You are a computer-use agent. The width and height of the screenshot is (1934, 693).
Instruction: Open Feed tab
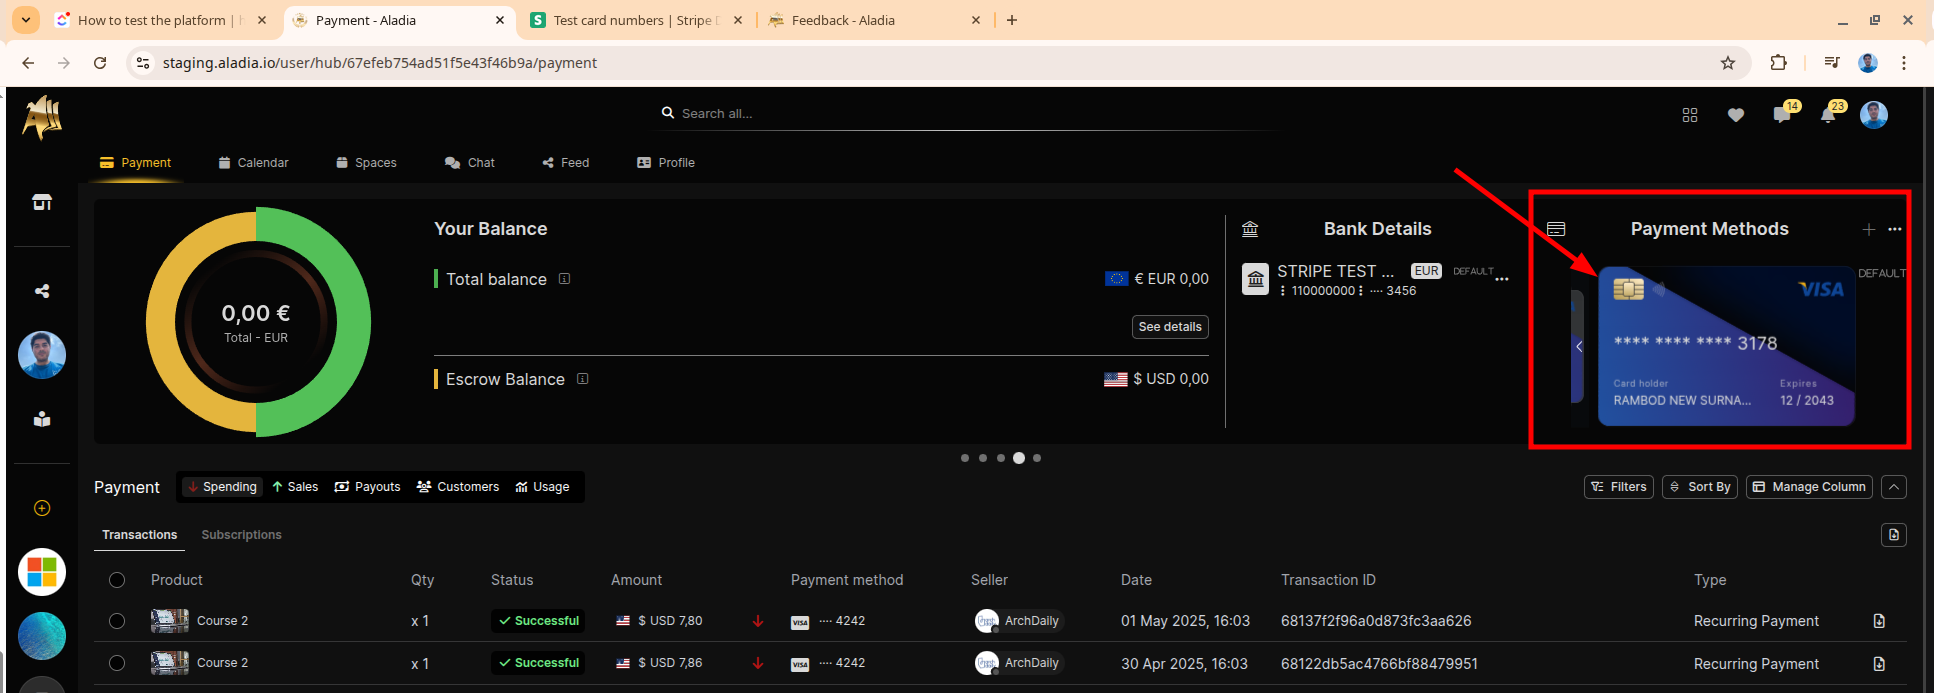point(566,163)
